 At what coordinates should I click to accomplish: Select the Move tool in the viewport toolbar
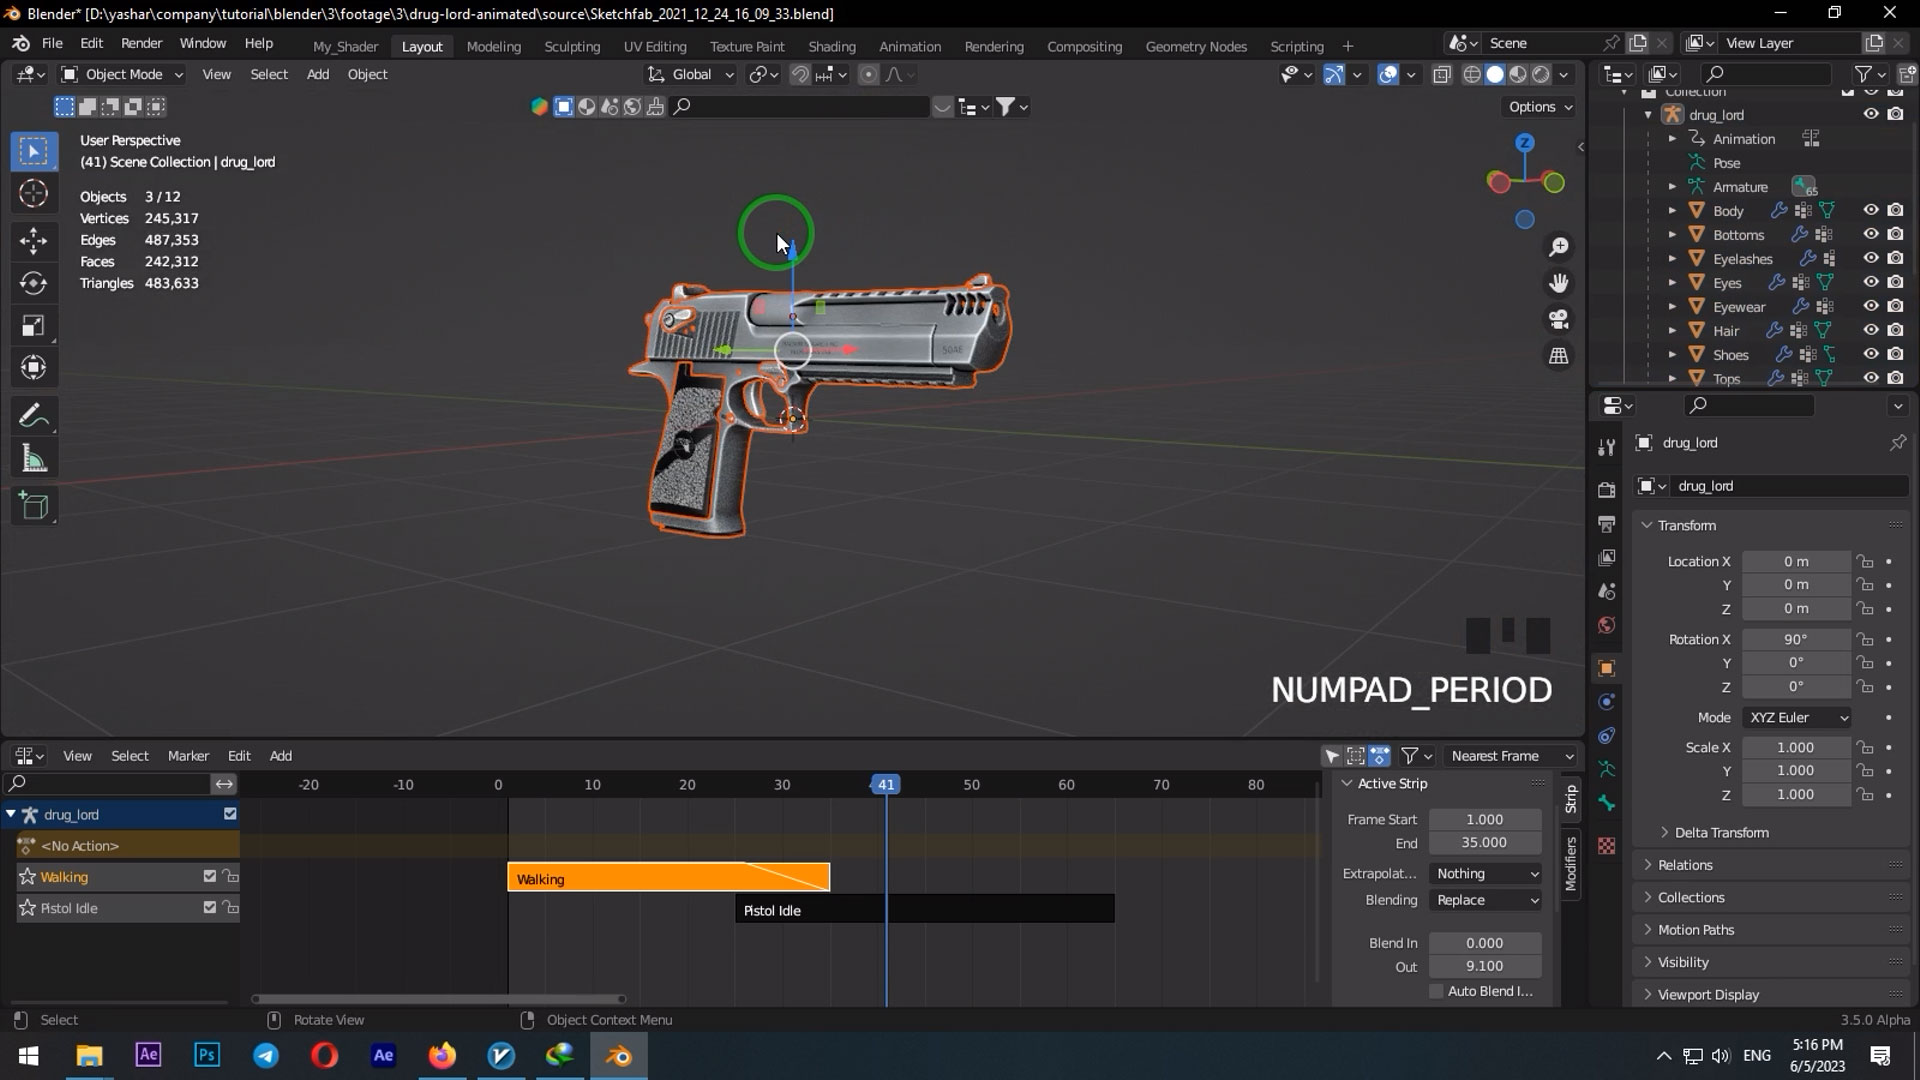(34, 241)
